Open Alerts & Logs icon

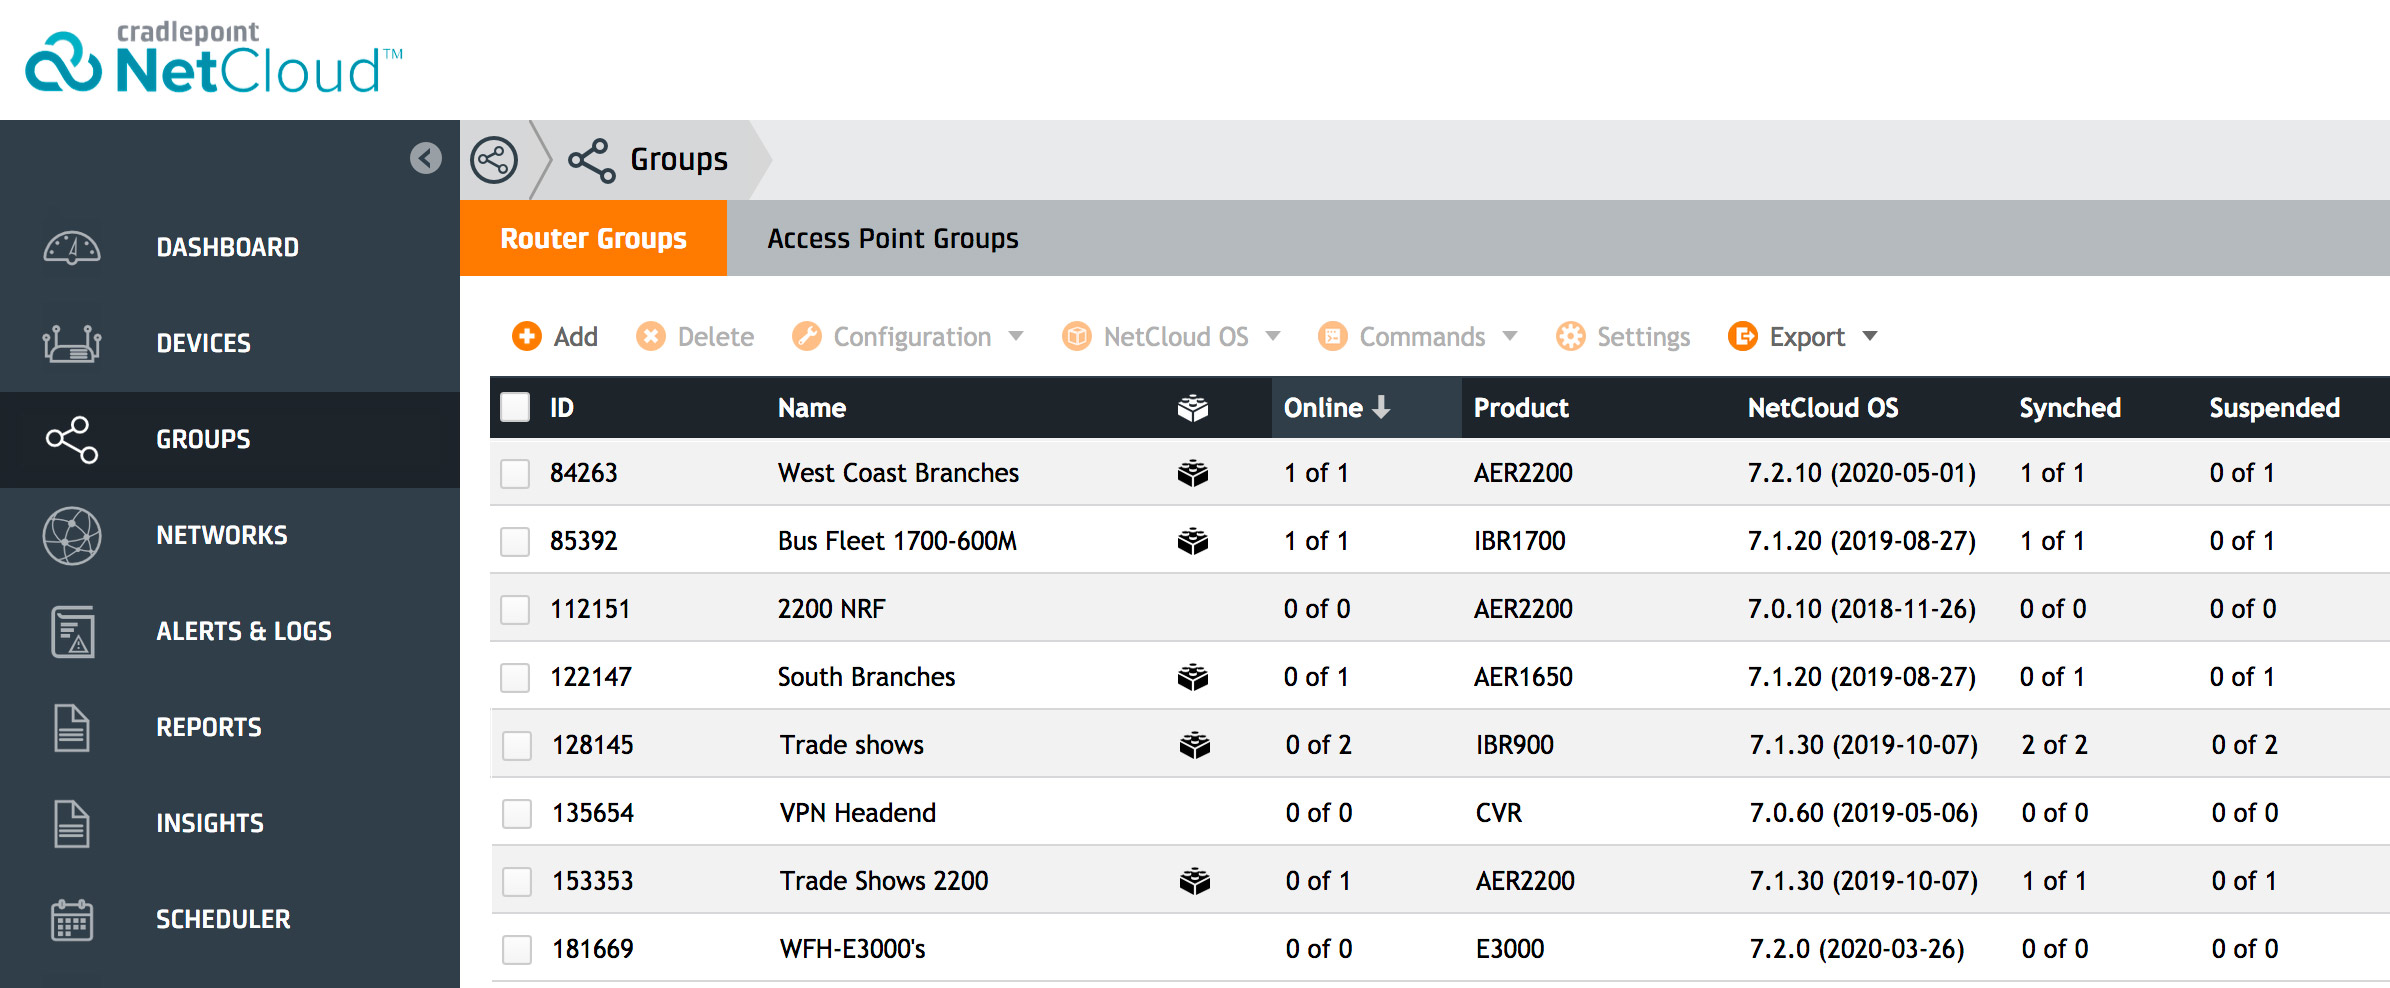tap(72, 632)
